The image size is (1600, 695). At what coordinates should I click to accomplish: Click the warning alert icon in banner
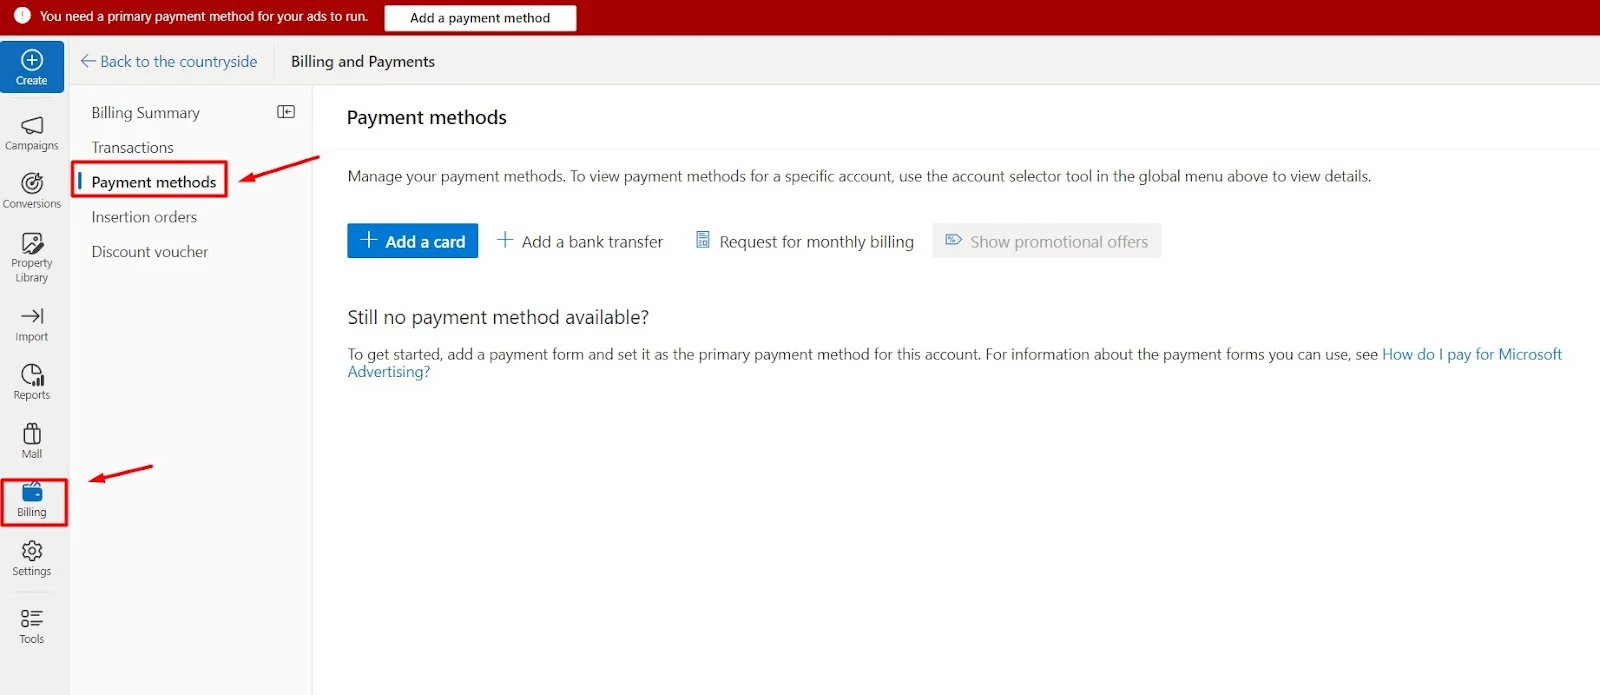22,16
